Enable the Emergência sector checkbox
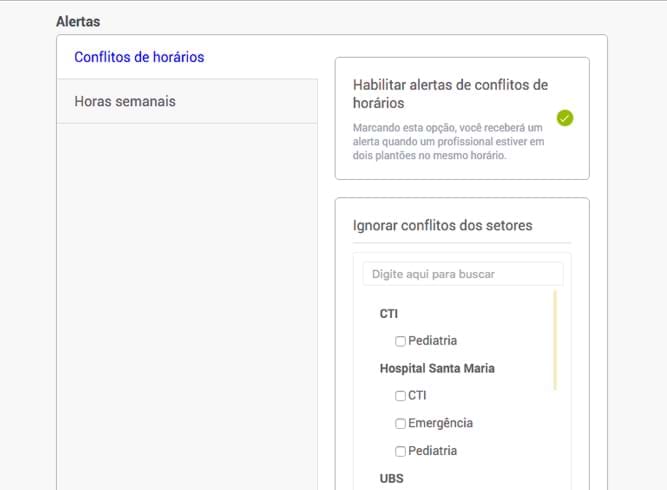Screen dimensions: 667x490 (x=400, y=424)
